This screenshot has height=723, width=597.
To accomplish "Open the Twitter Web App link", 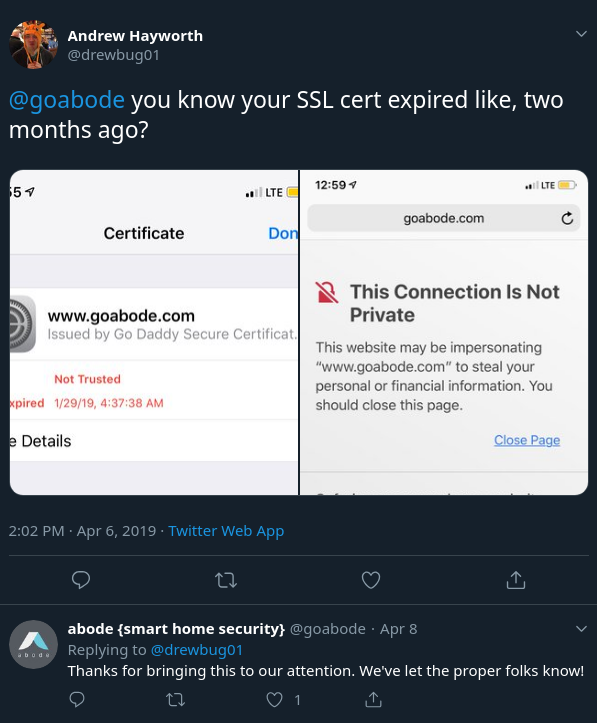I will point(226,531).
